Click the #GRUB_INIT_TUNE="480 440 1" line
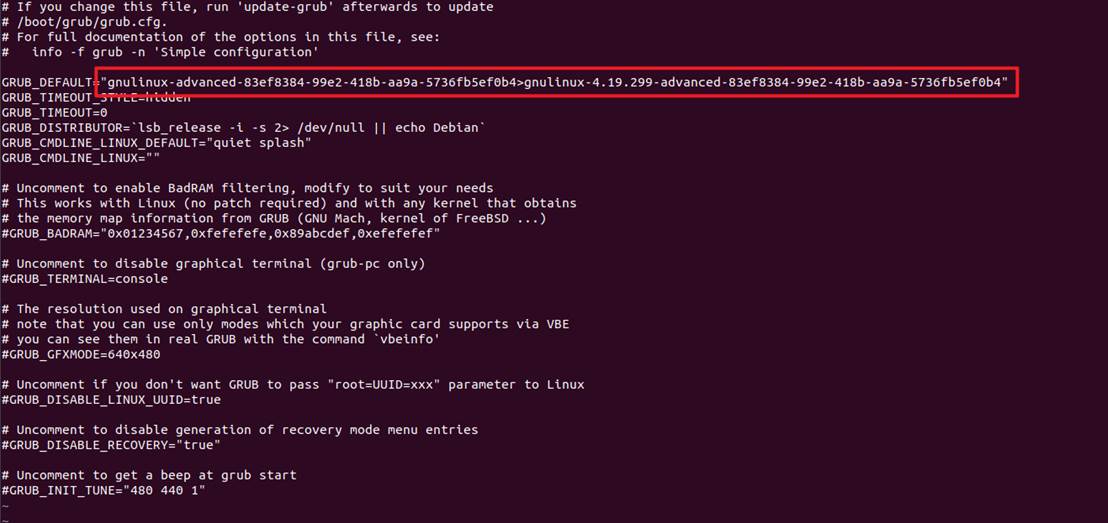Viewport: 1108px width, 523px height. [104, 490]
